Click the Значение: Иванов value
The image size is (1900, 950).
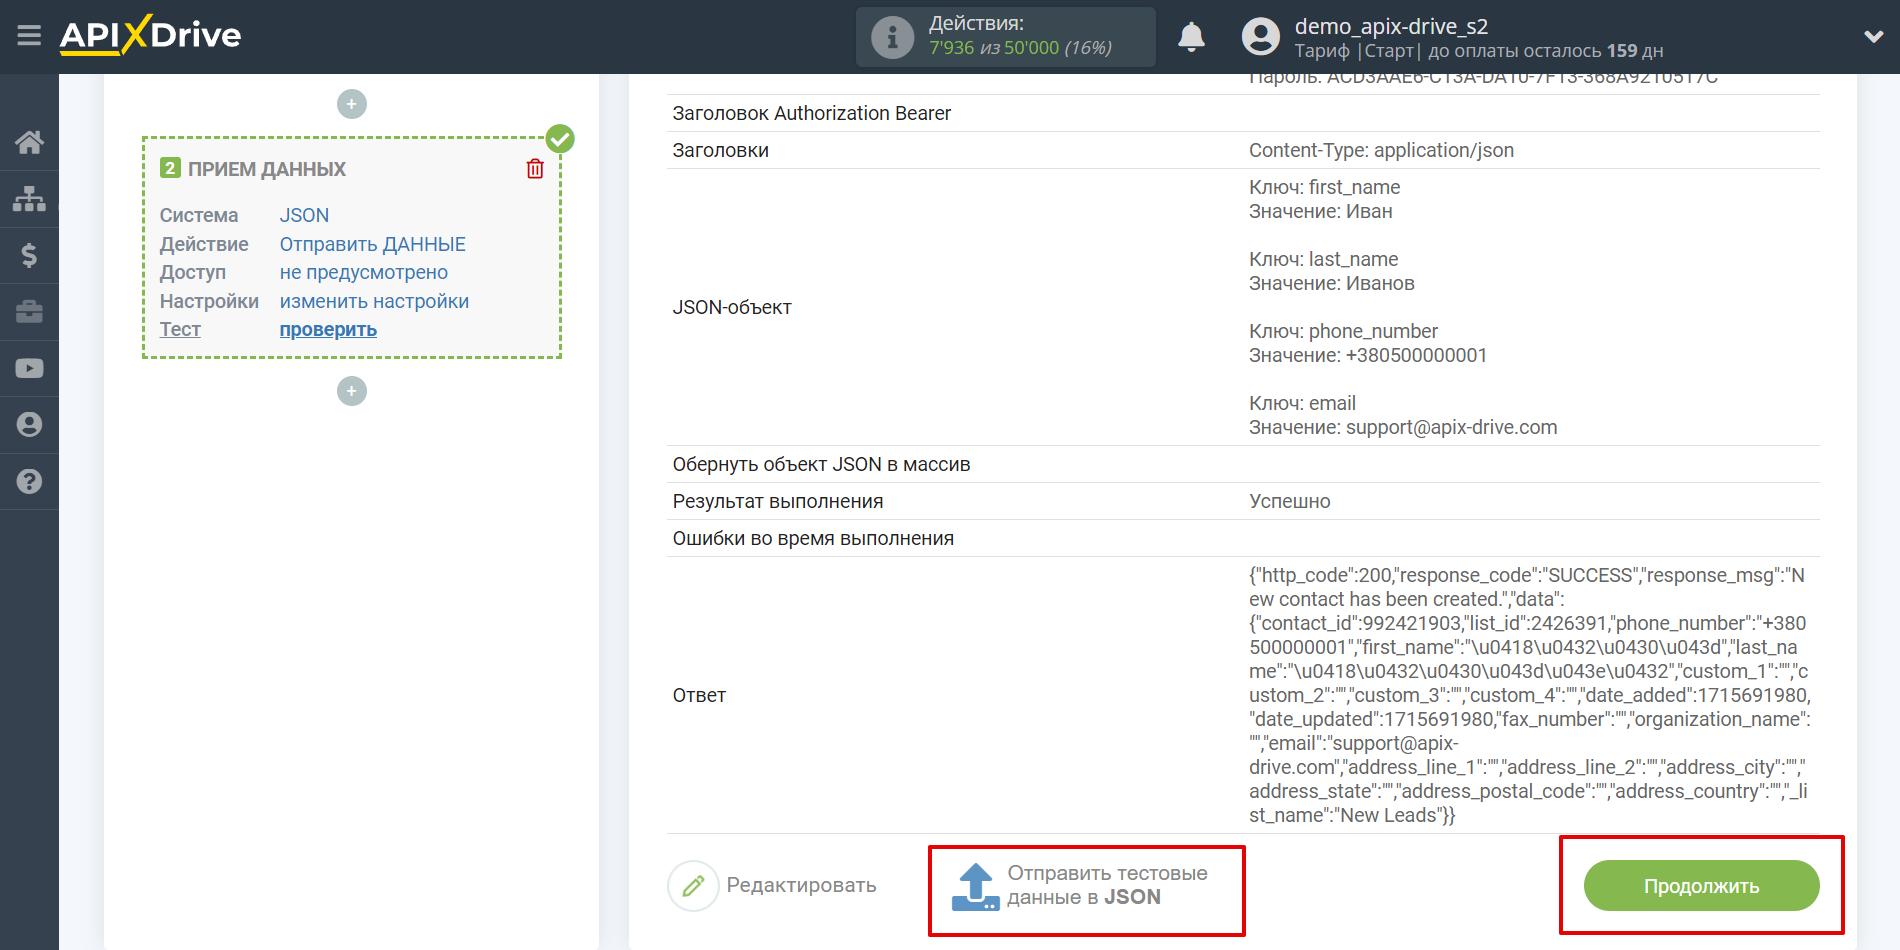[1332, 283]
